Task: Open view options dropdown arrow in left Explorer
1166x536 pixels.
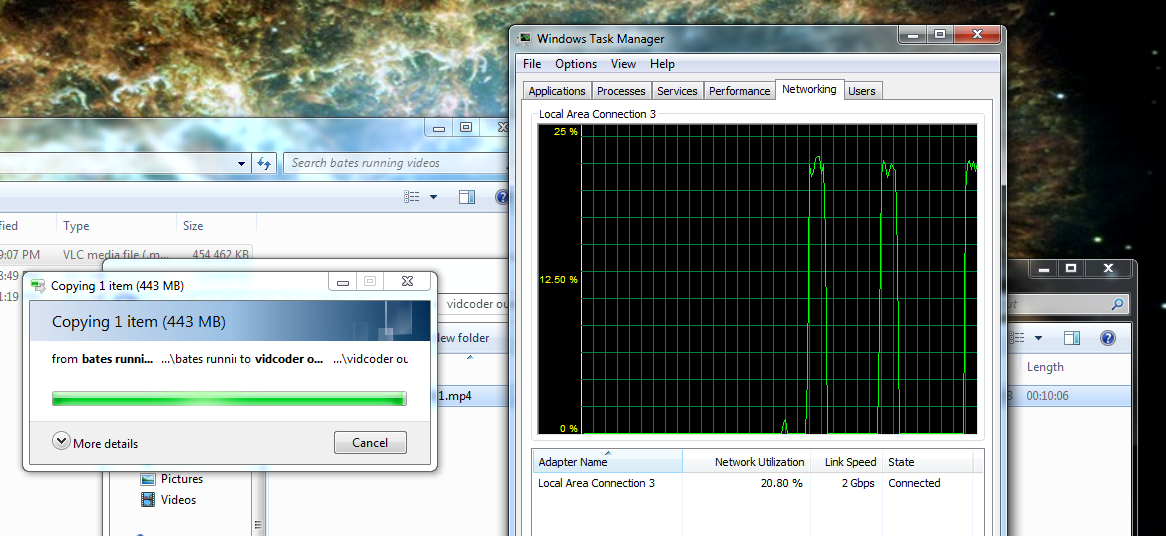Action: (434, 197)
